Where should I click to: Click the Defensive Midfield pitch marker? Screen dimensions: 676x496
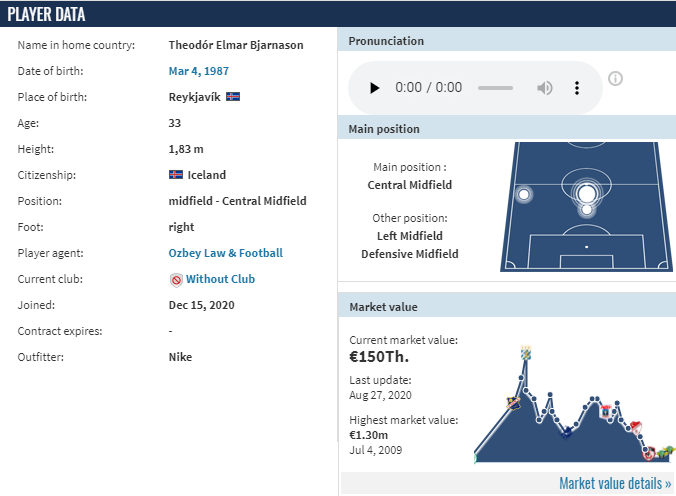coord(587,210)
